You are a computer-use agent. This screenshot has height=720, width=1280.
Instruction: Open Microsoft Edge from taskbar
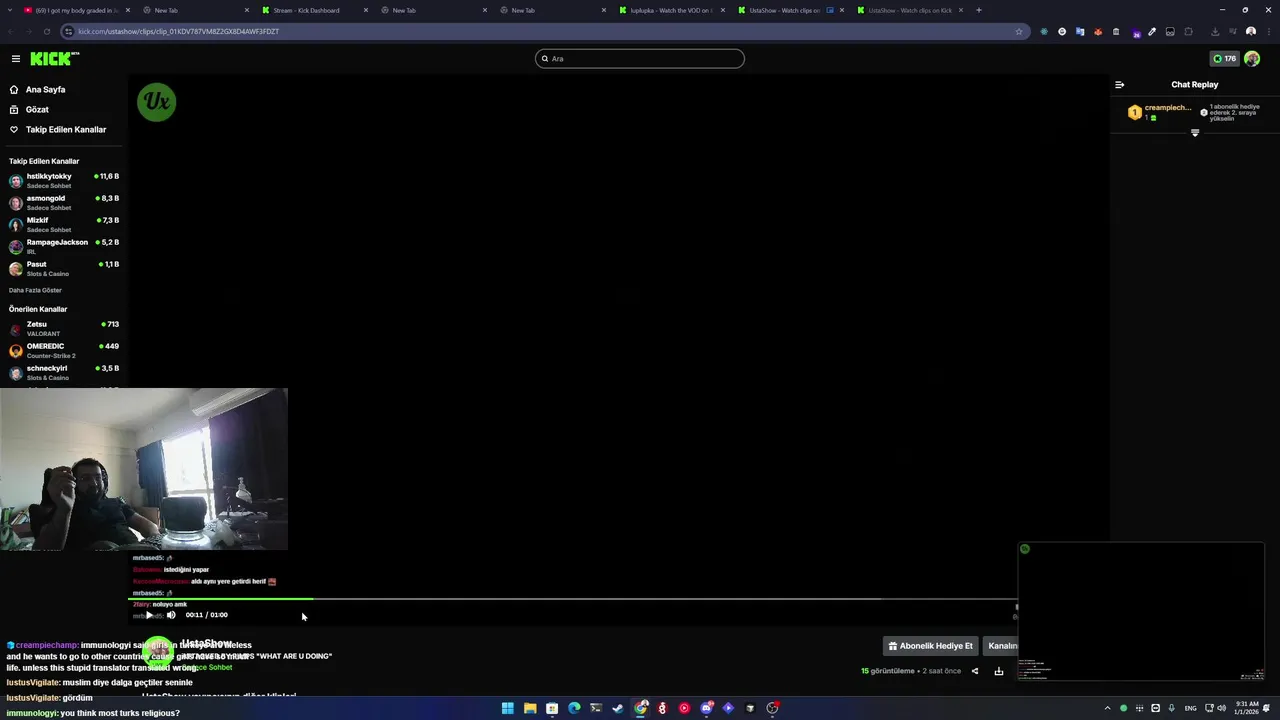(x=574, y=708)
